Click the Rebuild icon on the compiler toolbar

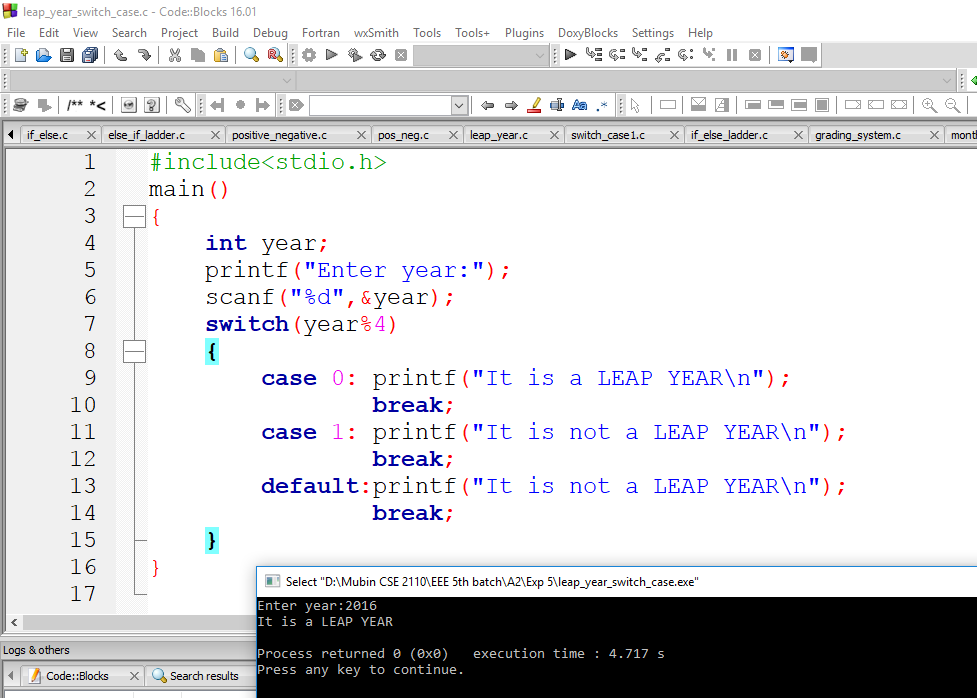click(x=377, y=55)
